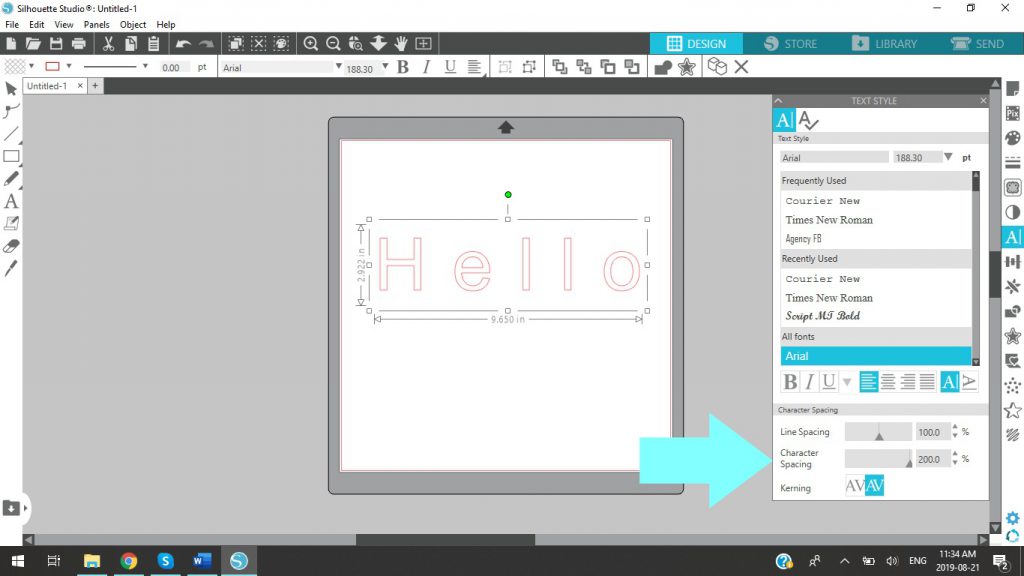Screen dimensions: 1024x576
Task: Click the line thickness value field
Action: [174, 67]
